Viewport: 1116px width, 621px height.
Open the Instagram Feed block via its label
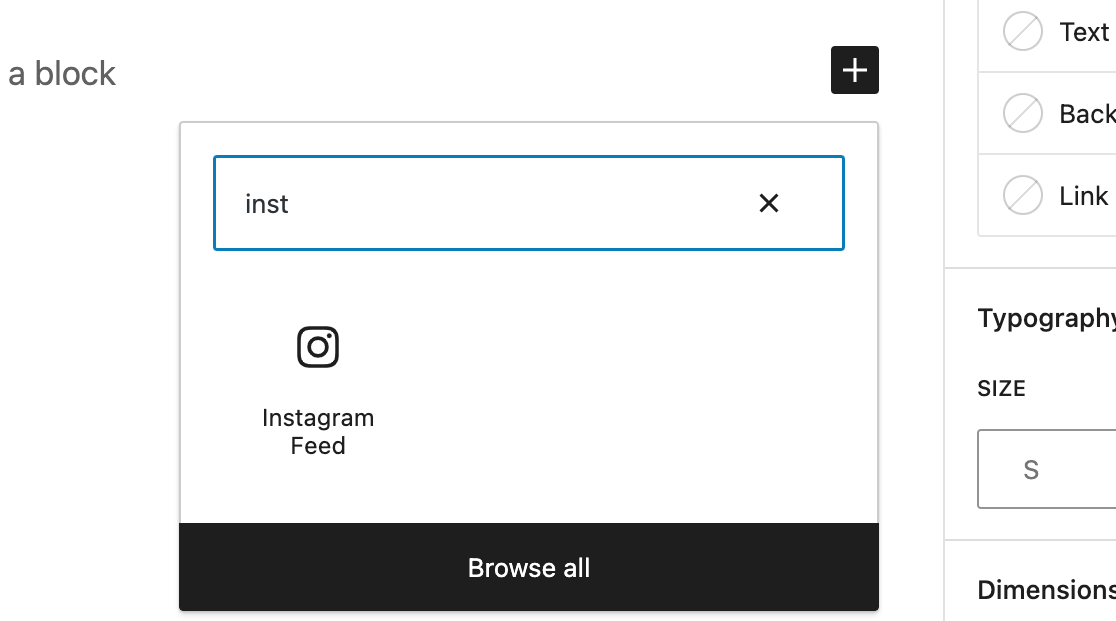(318, 430)
